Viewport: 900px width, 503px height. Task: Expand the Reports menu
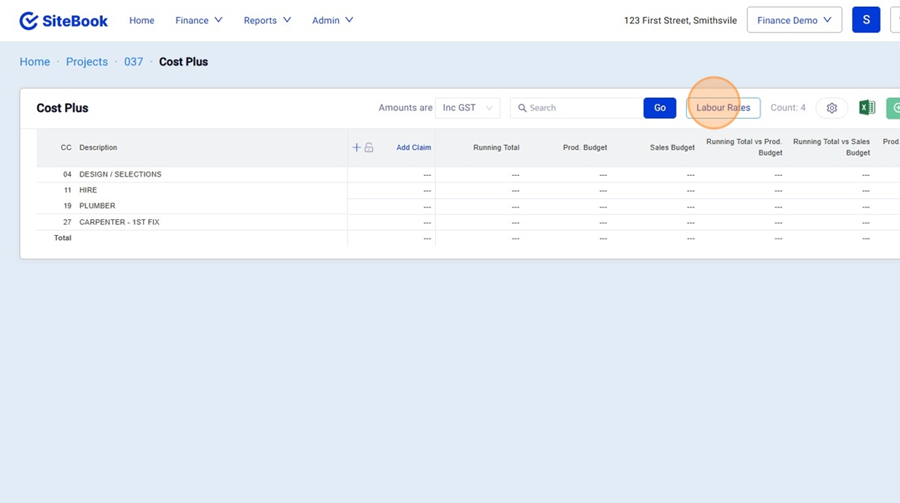pos(267,20)
